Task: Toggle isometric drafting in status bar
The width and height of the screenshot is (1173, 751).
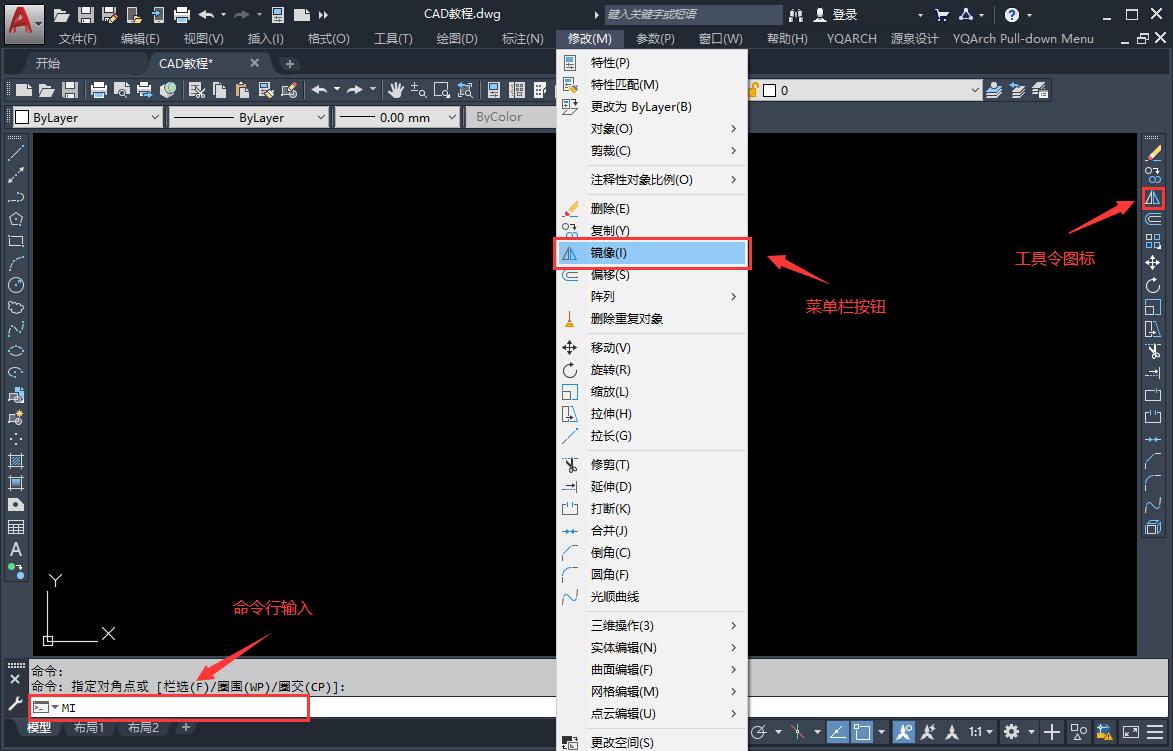Action: click(798, 731)
